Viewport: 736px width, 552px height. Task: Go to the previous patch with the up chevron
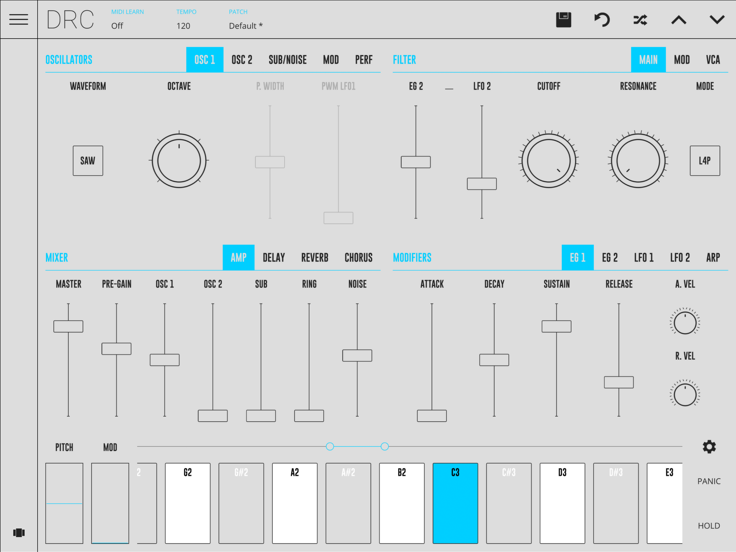[x=679, y=20]
